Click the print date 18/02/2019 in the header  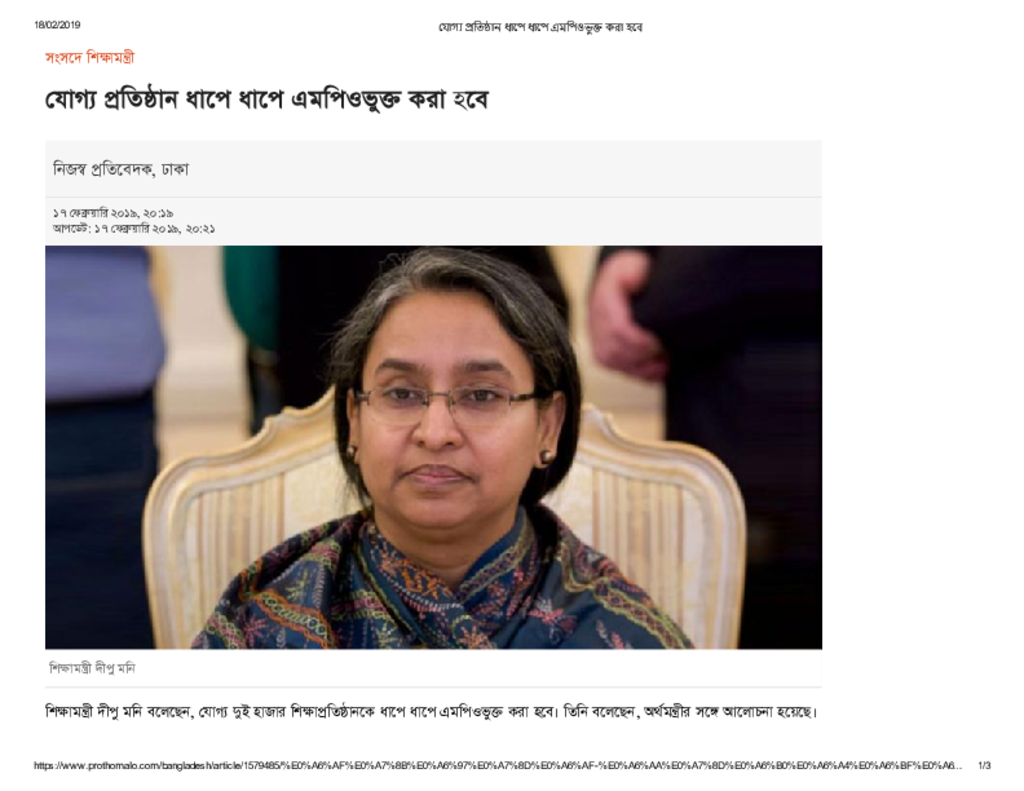(x=57, y=25)
